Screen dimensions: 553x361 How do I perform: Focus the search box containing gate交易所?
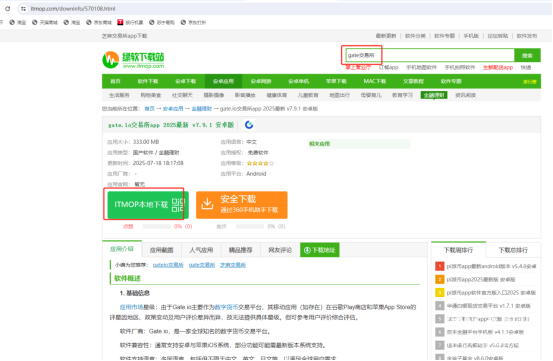(x=429, y=55)
